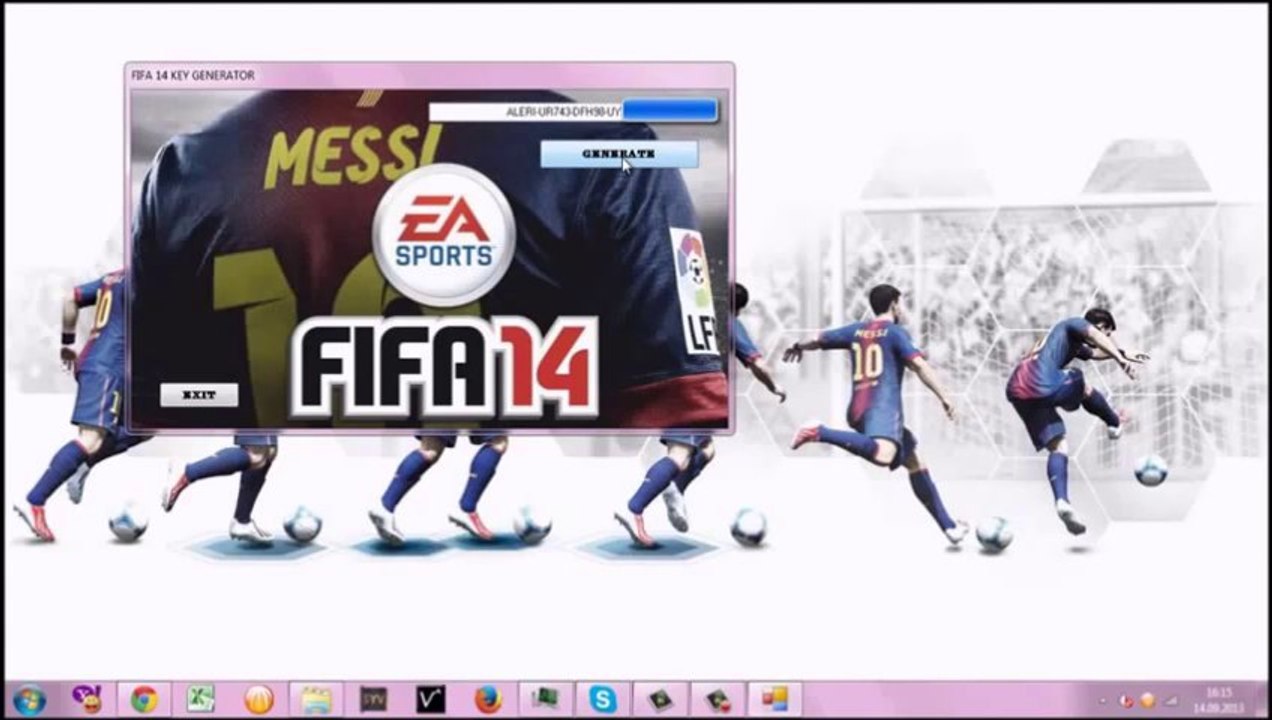Image resolution: width=1272 pixels, height=720 pixels.
Task: Click the orange ball tray icon
Action: pos(1148,701)
